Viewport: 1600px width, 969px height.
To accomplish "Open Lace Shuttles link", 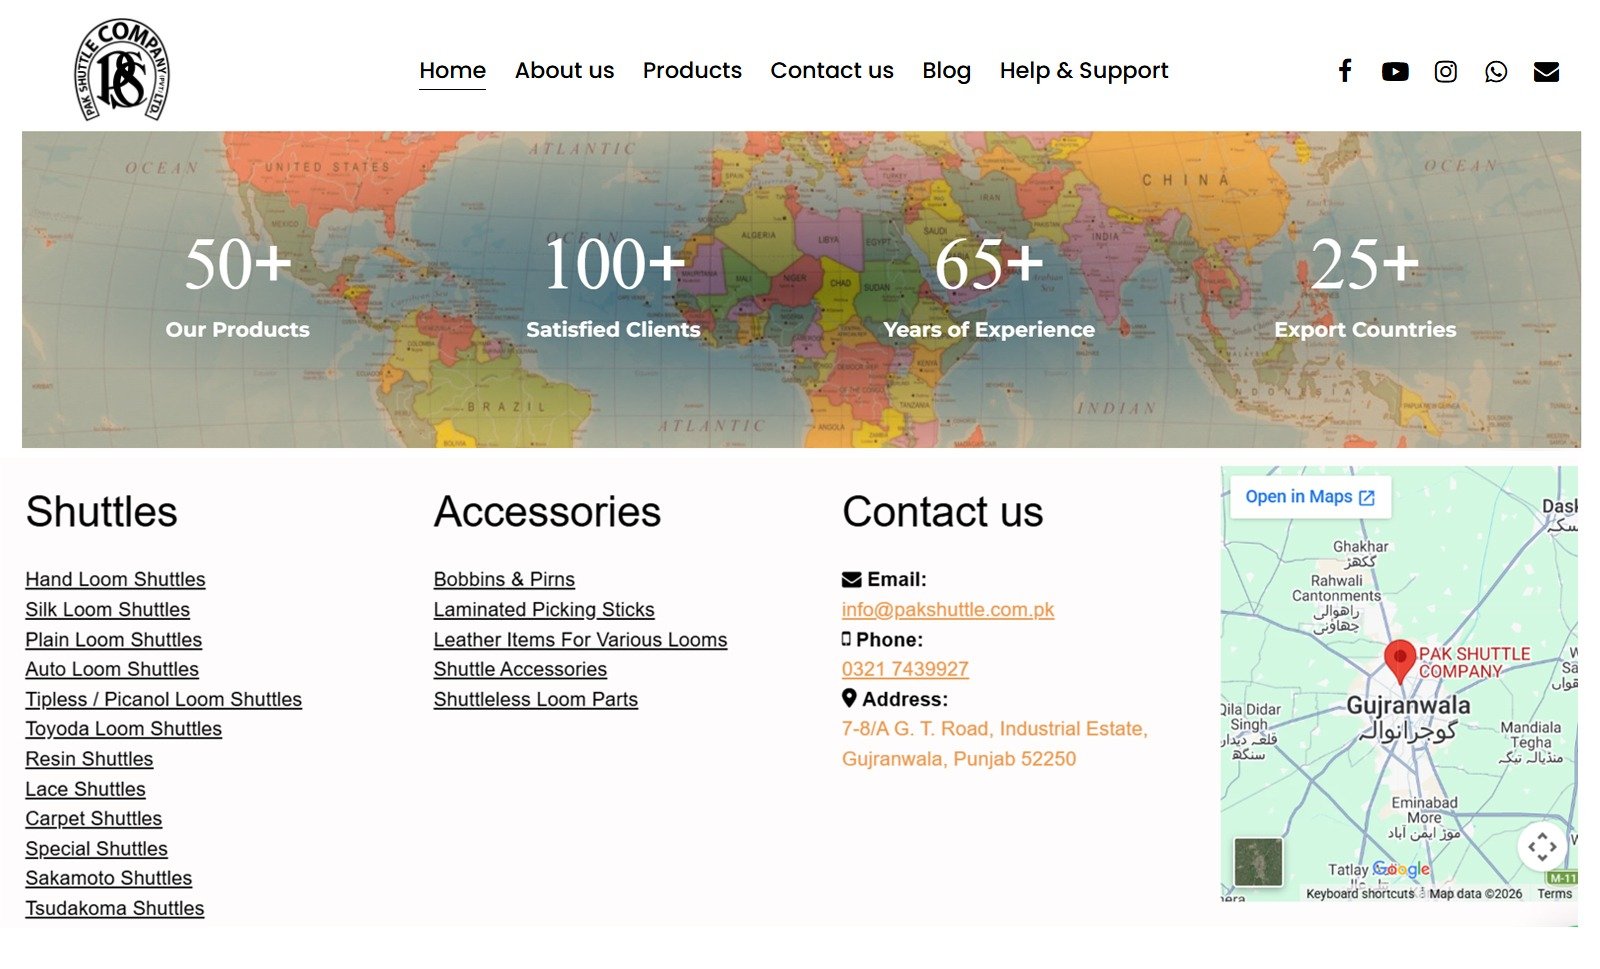I will point(85,789).
